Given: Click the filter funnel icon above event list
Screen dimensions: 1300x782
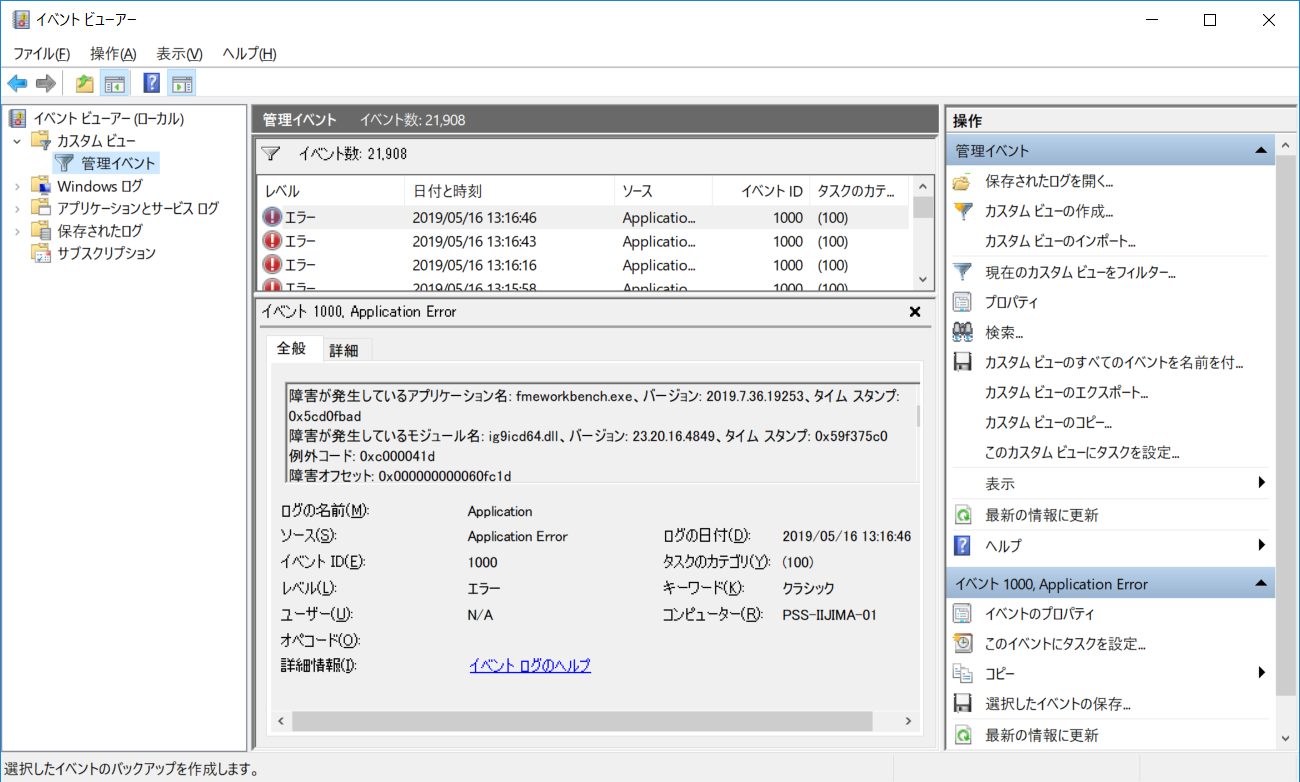Looking at the screenshot, I should [x=271, y=154].
